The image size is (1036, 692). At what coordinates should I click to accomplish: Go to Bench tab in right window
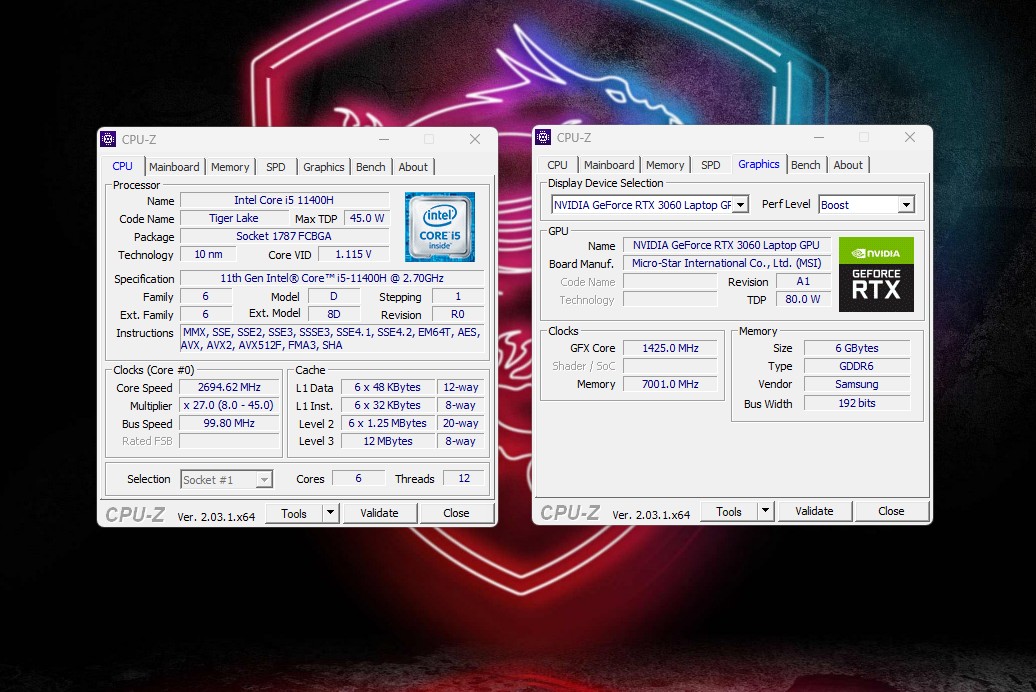coord(805,165)
